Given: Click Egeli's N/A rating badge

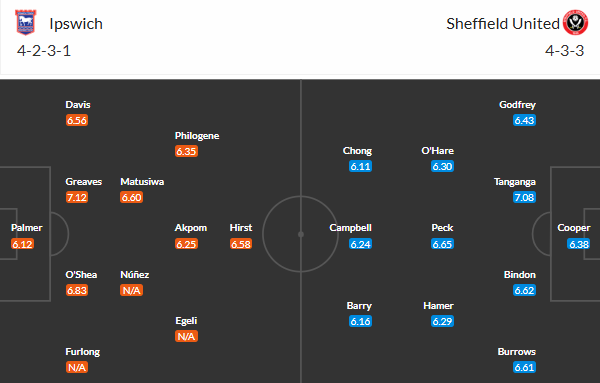Looking at the screenshot, I should [x=186, y=336].
